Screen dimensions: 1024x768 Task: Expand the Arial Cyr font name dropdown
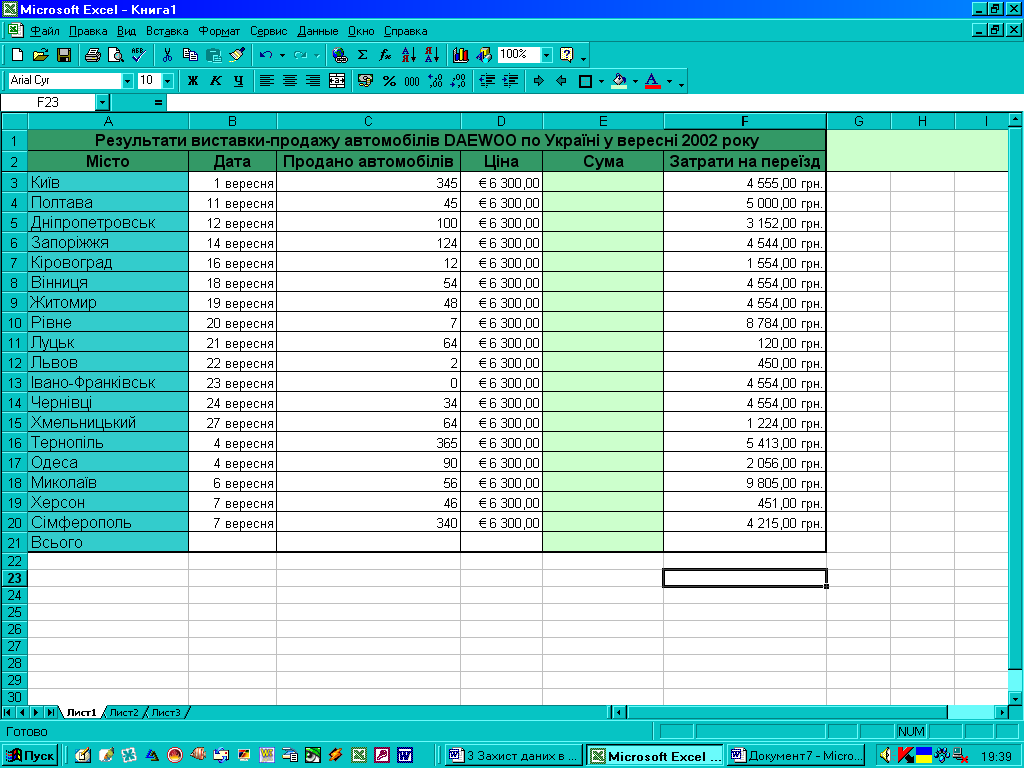127,81
